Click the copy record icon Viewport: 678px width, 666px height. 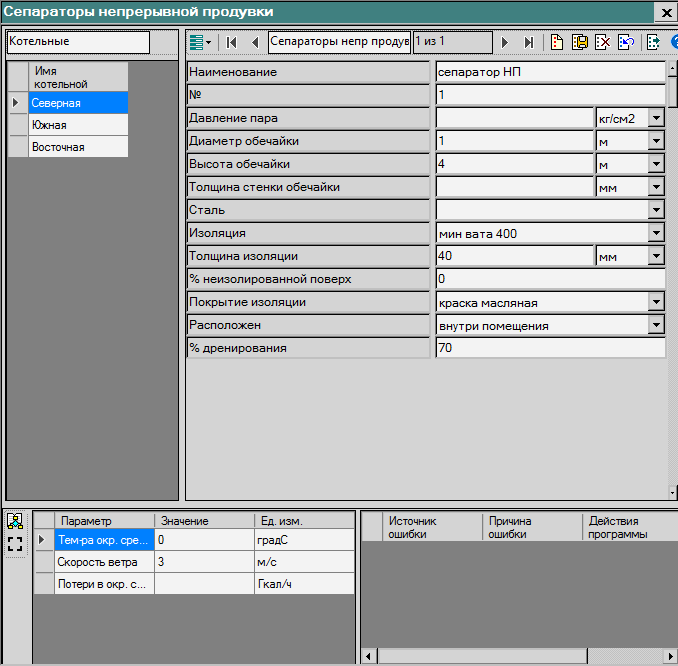click(579, 42)
